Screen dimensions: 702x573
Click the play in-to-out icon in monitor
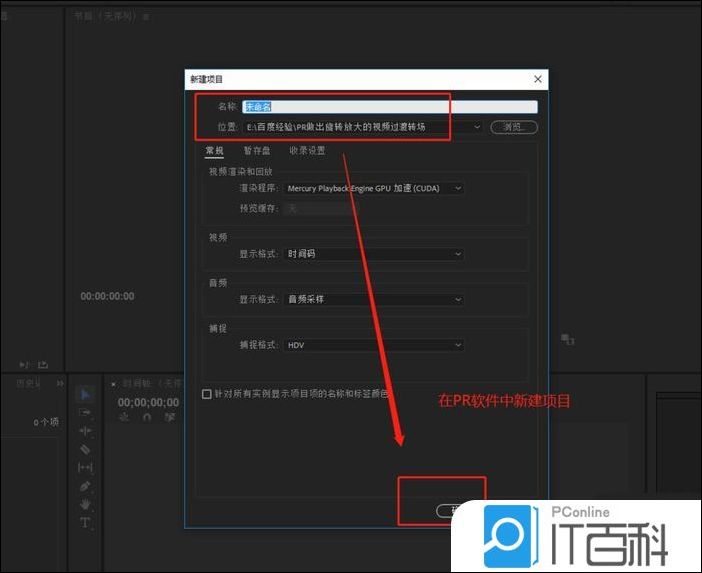click(24, 365)
